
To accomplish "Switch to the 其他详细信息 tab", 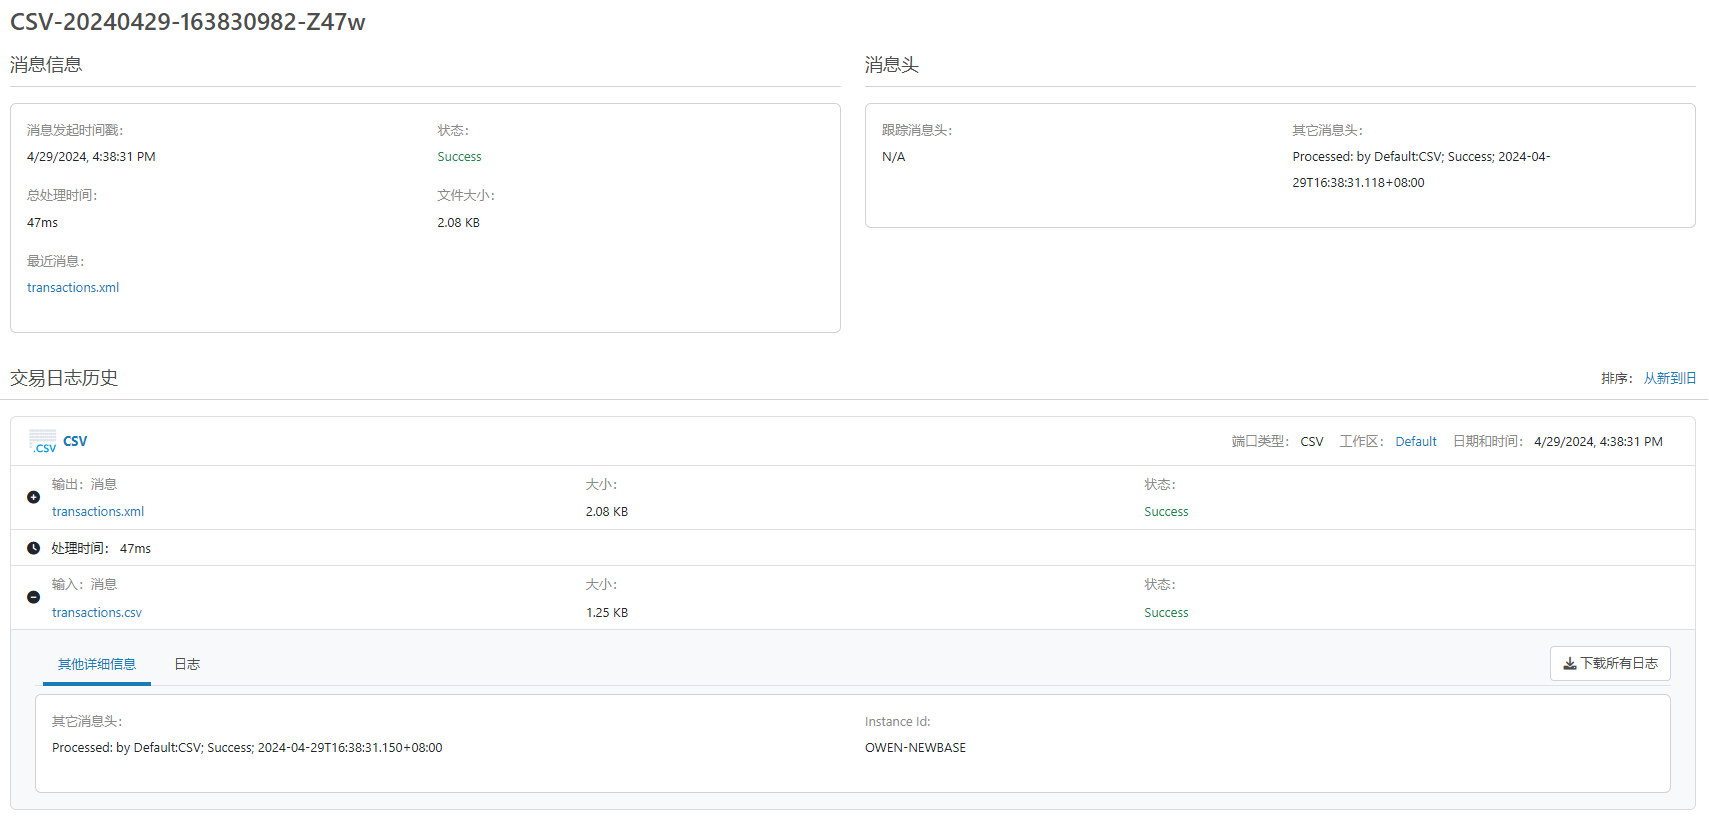I will [x=97, y=664].
